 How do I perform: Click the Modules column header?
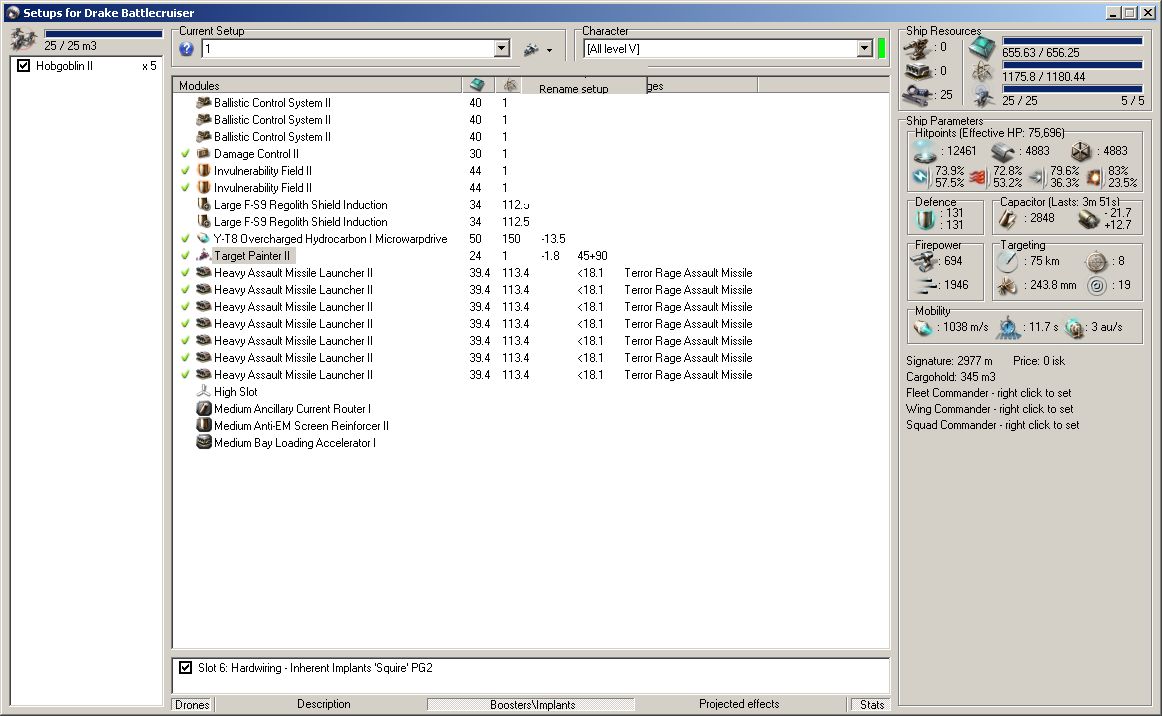[x=317, y=85]
